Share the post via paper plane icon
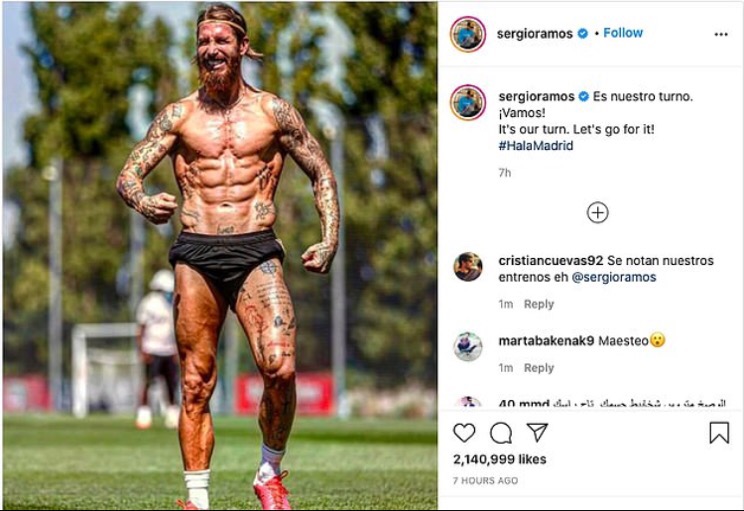The image size is (744, 511). (538, 432)
